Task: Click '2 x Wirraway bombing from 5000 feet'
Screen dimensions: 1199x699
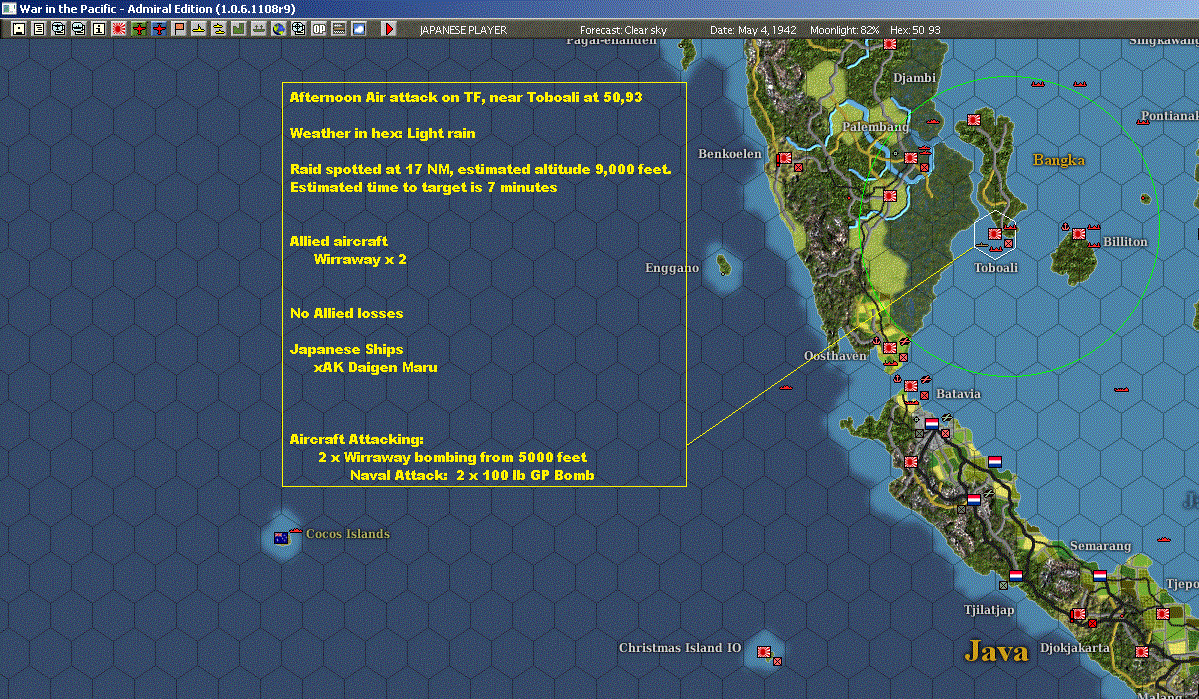Action: [x=453, y=457]
